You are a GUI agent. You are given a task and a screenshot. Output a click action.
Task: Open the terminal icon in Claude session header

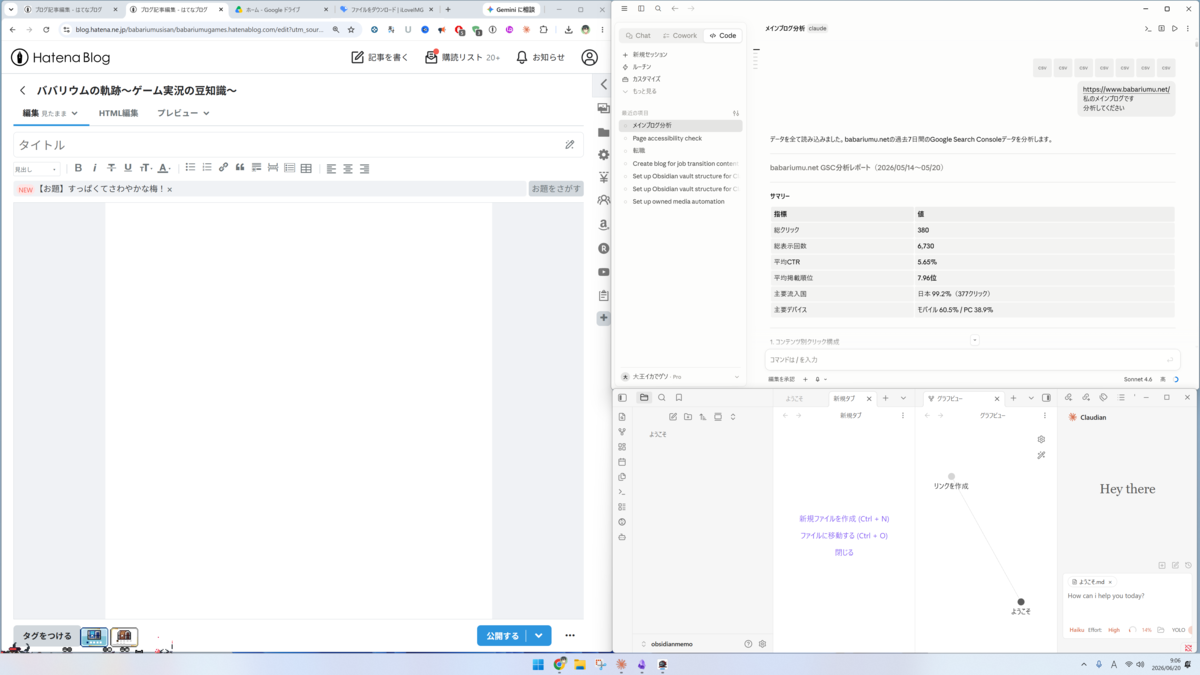pos(1148,29)
